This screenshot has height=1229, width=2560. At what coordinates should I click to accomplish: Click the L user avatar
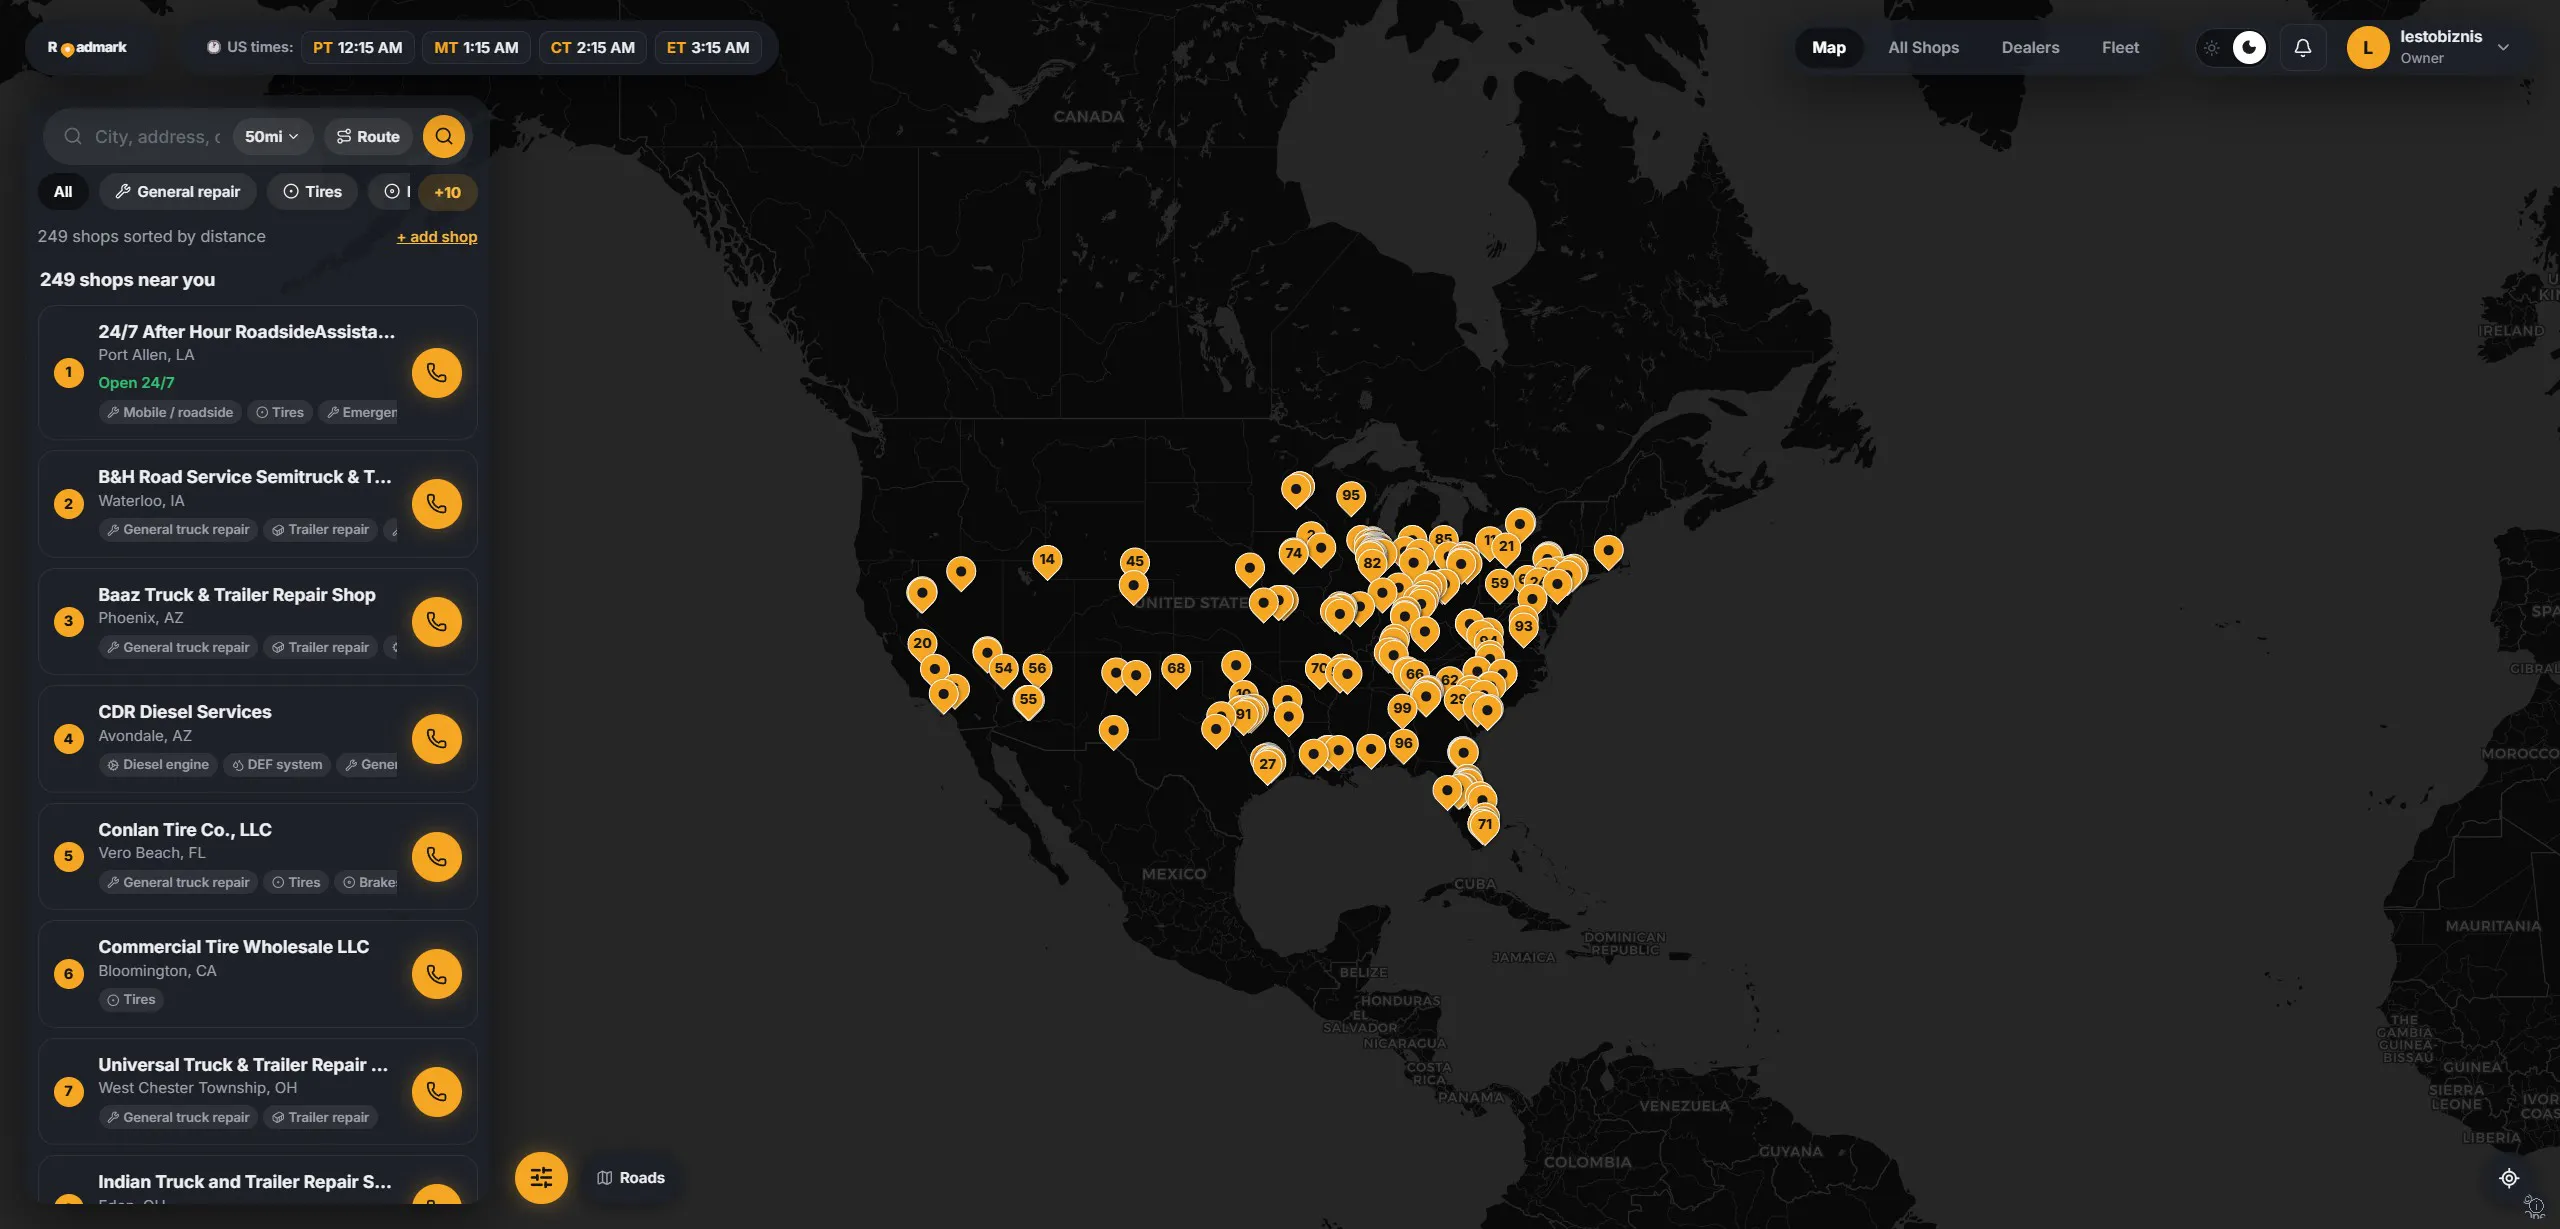2368,47
